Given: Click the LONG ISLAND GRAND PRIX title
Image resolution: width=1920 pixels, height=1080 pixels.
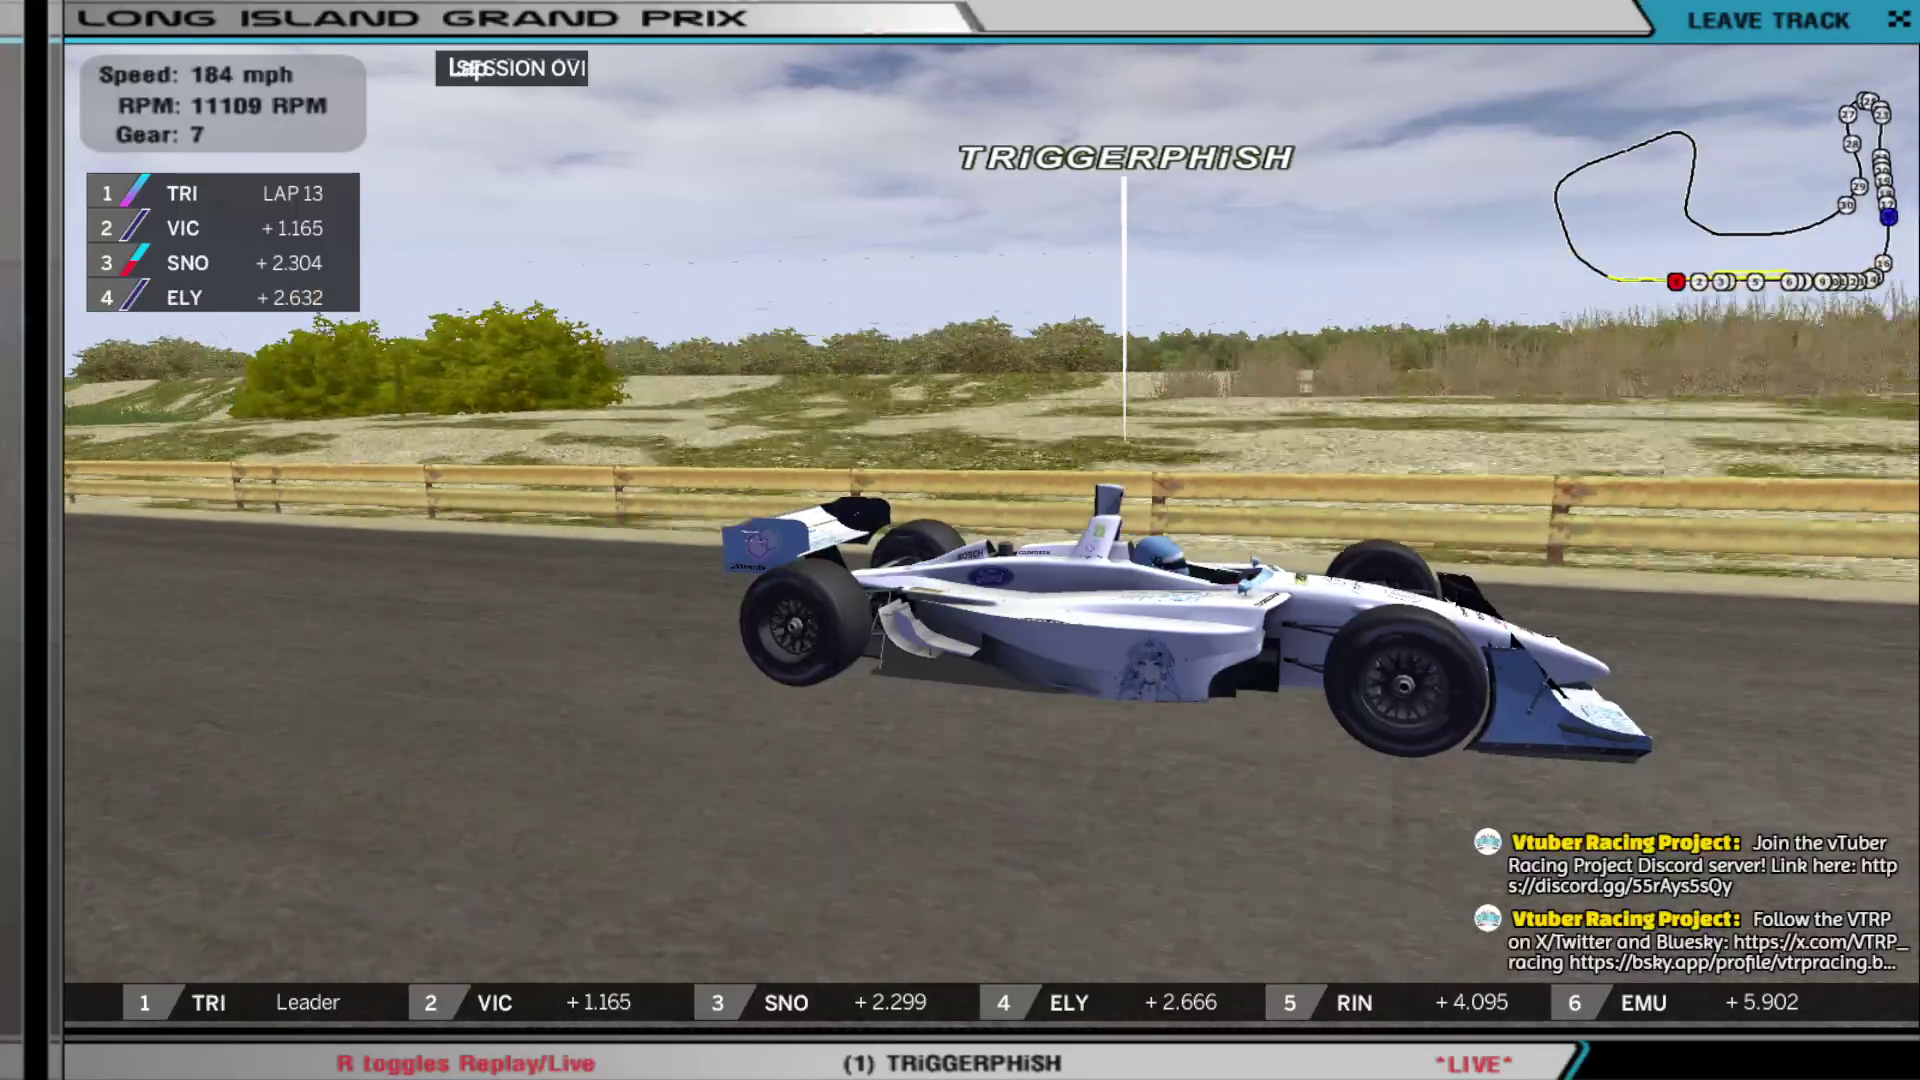Looking at the screenshot, I should tap(411, 19).
